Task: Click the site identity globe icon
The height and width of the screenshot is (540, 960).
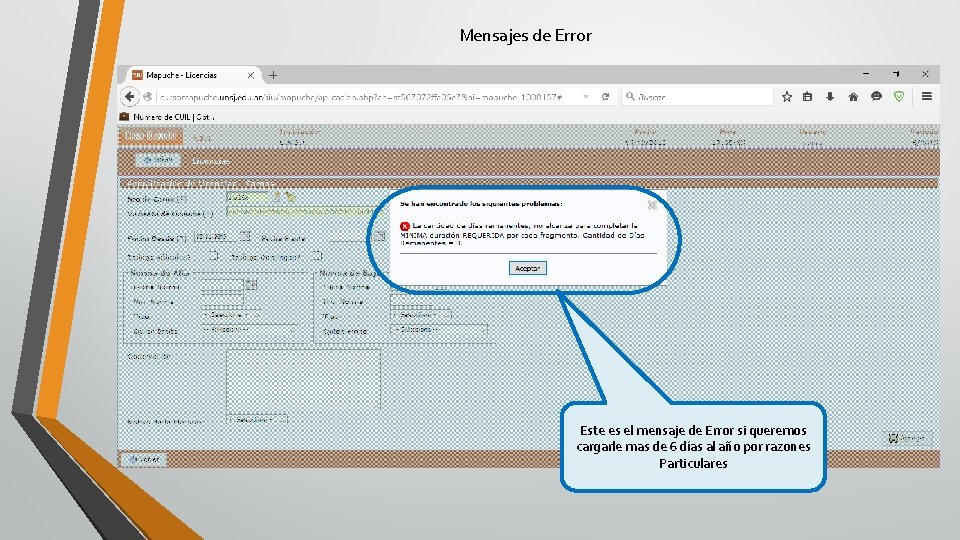Action: pos(148,97)
